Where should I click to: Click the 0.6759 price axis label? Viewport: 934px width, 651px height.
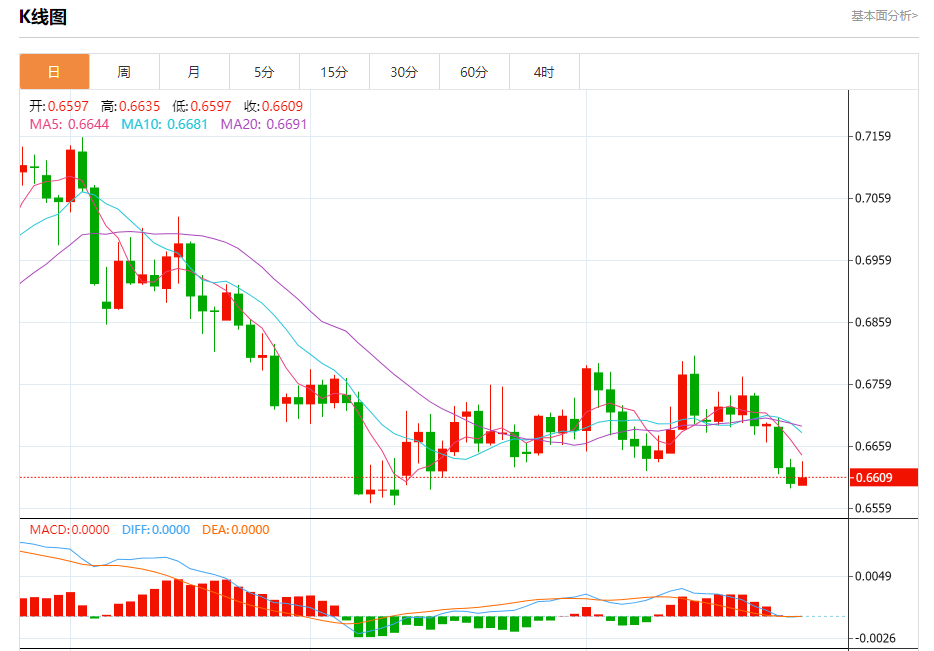point(873,384)
